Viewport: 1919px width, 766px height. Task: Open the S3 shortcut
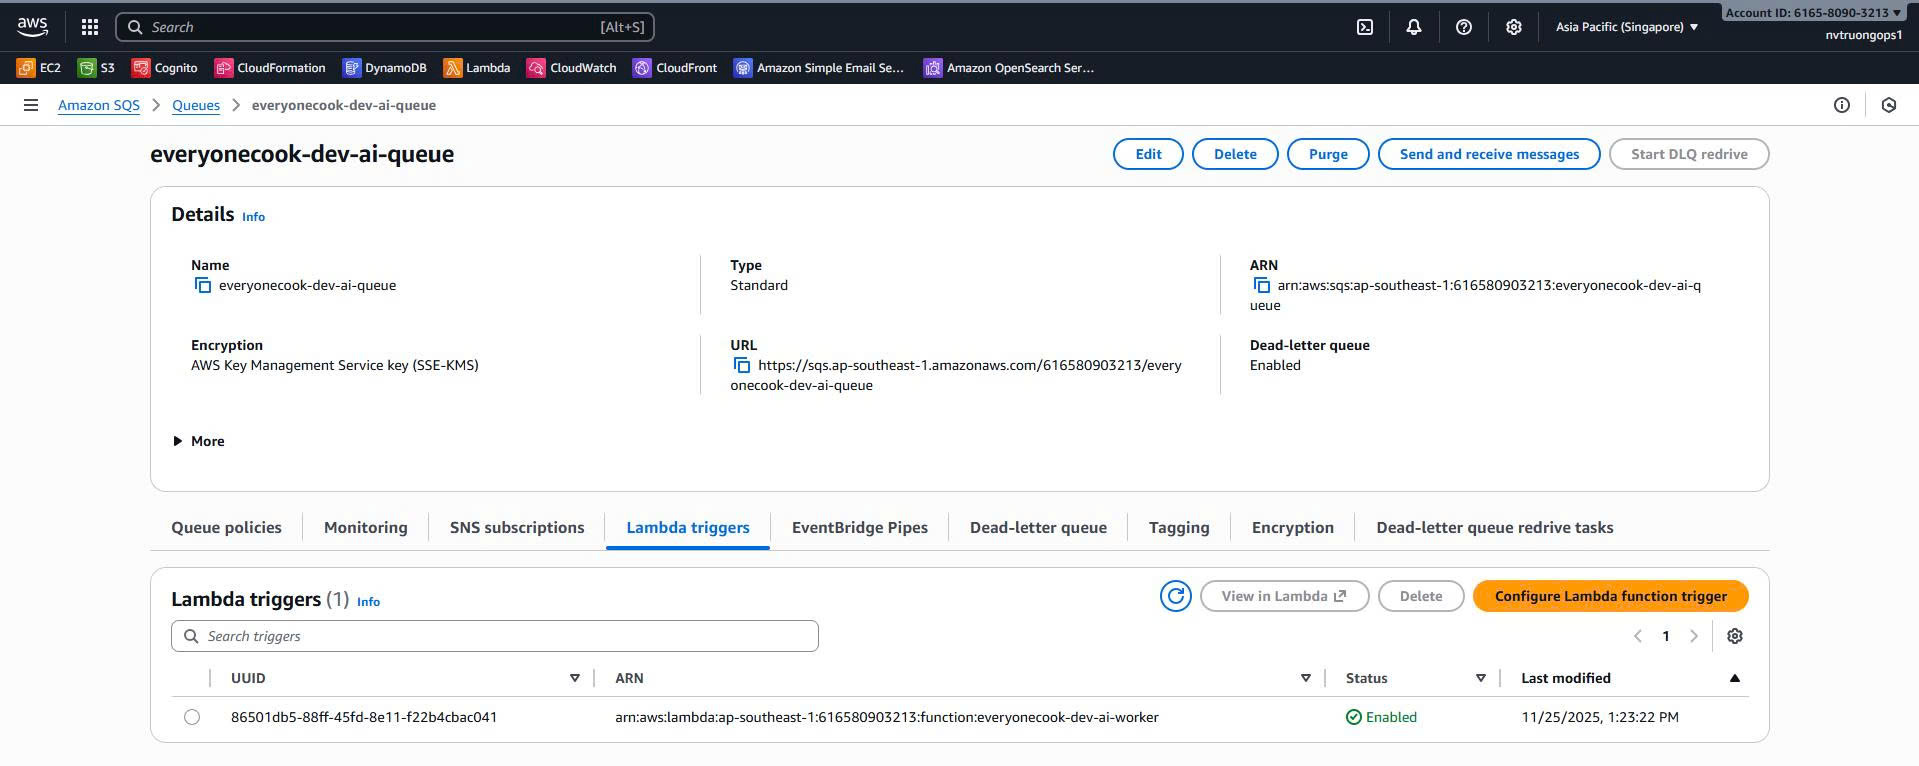point(97,68)
